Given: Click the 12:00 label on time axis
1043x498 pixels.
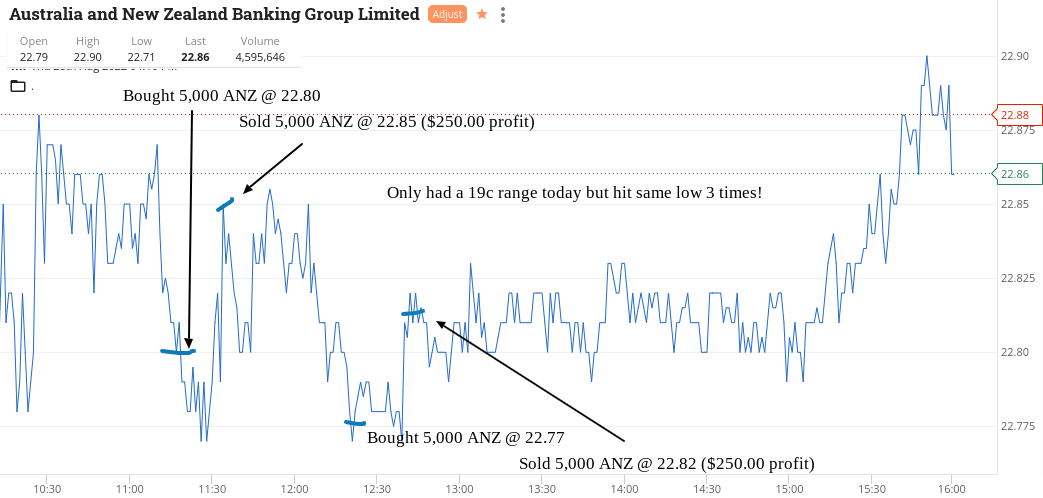Looking at the screenshot, I should (293, 489).
